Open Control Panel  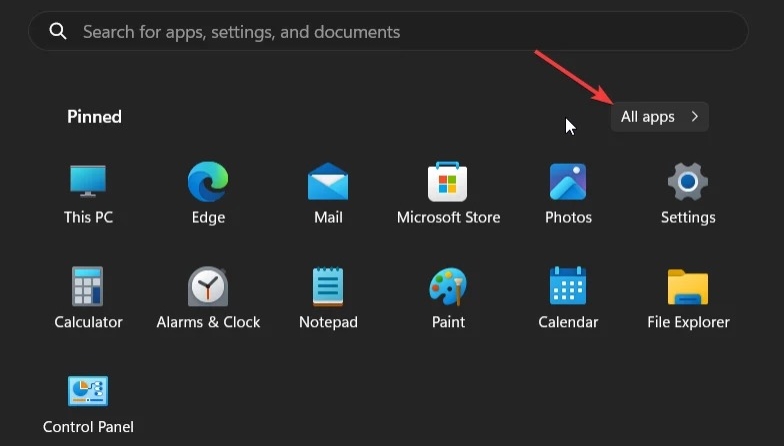click(88, 405)
